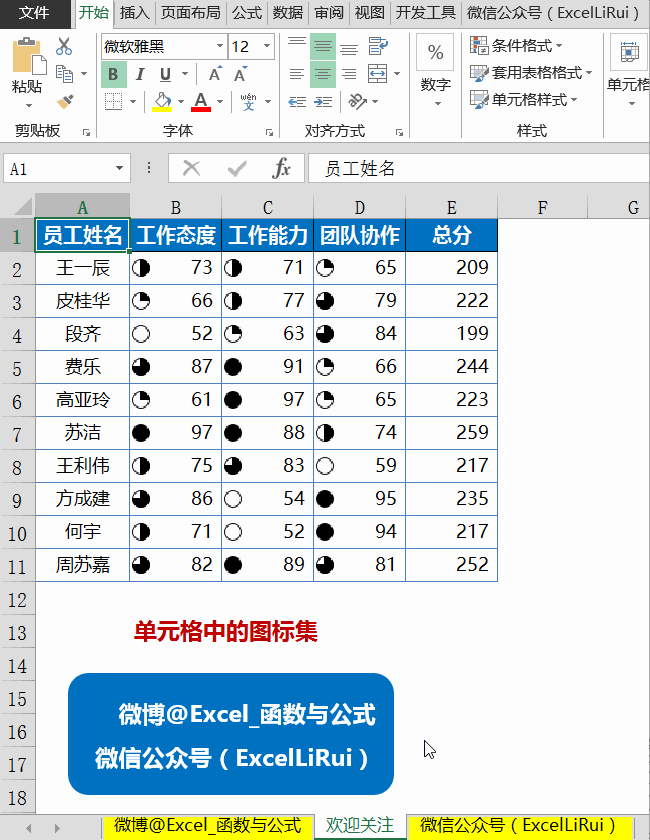Click the Paste clipboard icon
Viewport: 650px width, 840px height.
(x=29, y=57)
